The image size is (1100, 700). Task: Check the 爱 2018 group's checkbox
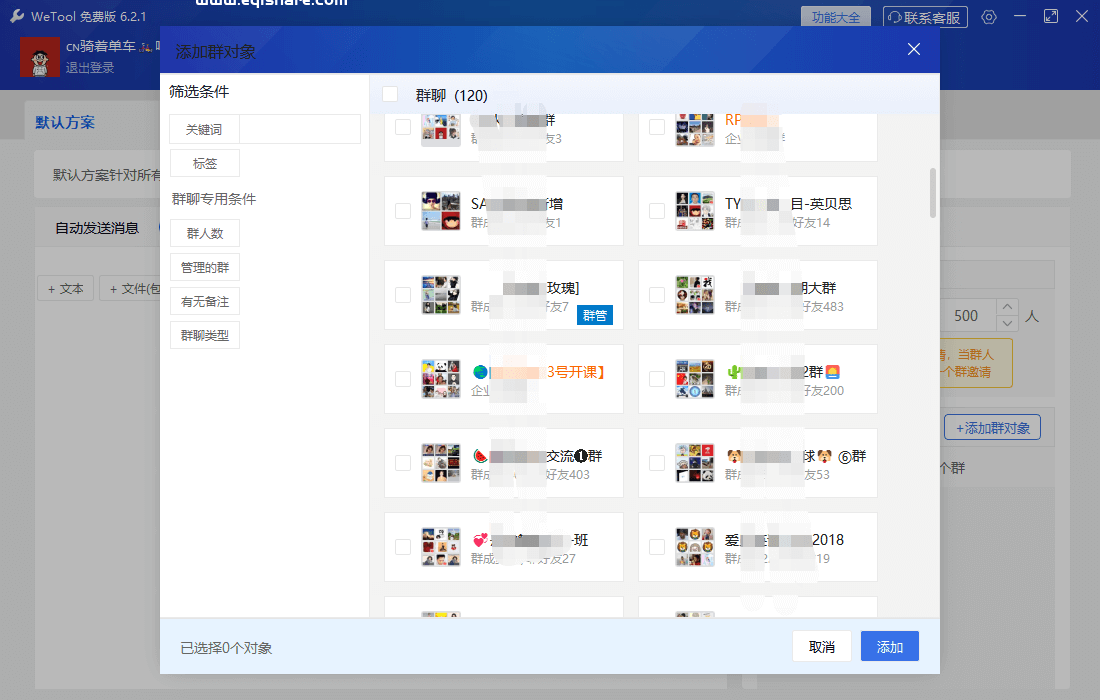[x=657, y=547]
